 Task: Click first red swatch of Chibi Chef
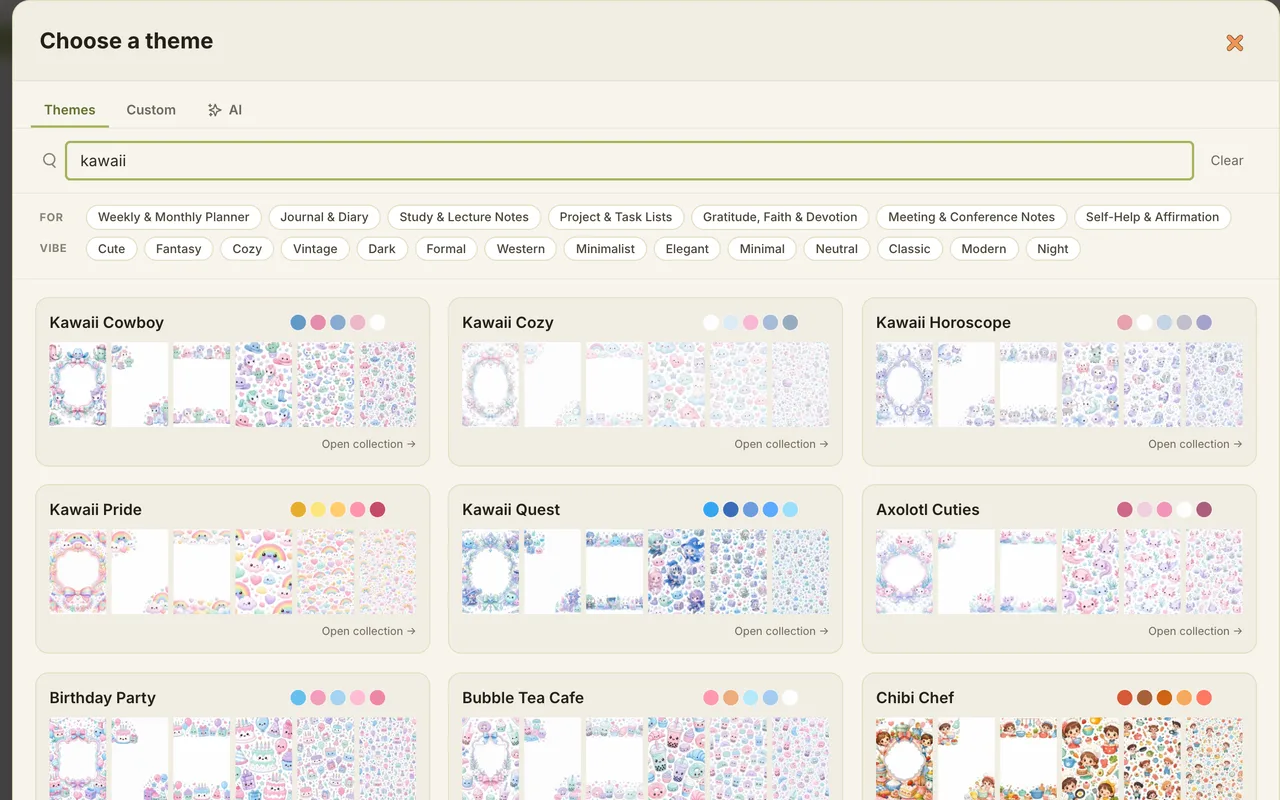click(x=1125, y=697)
